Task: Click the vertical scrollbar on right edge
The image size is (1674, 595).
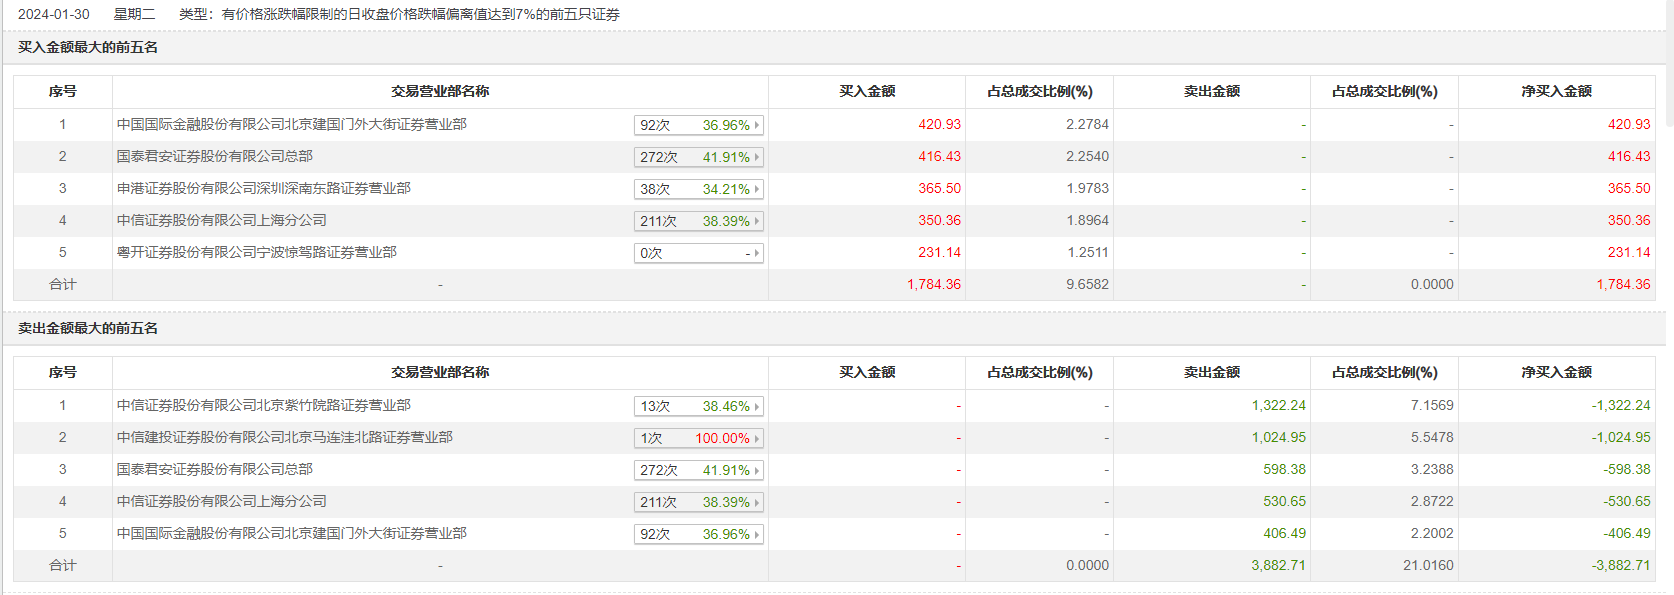Action: (1669, 60)
